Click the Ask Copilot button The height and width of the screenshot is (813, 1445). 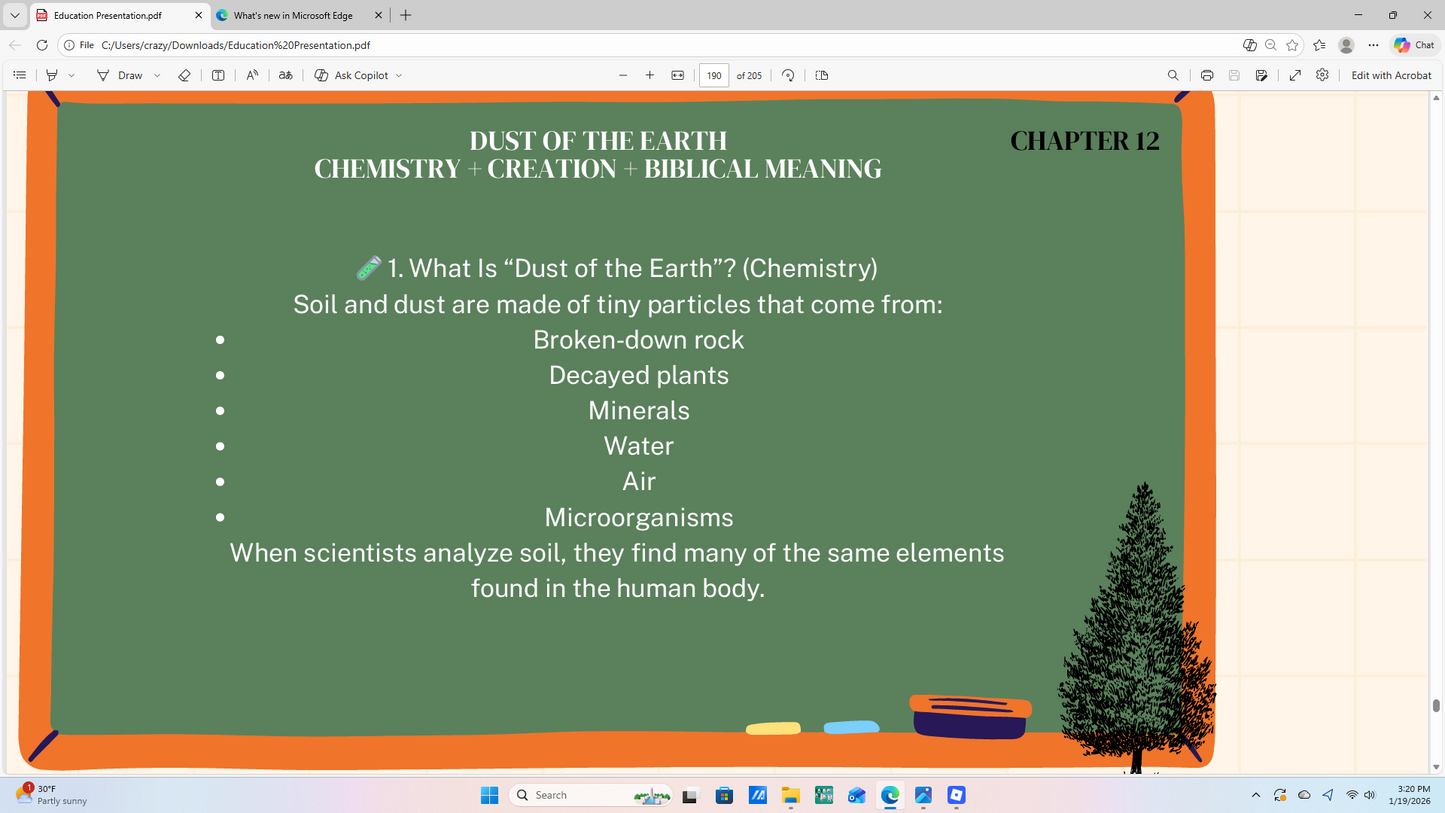click(x=351, y=75)
